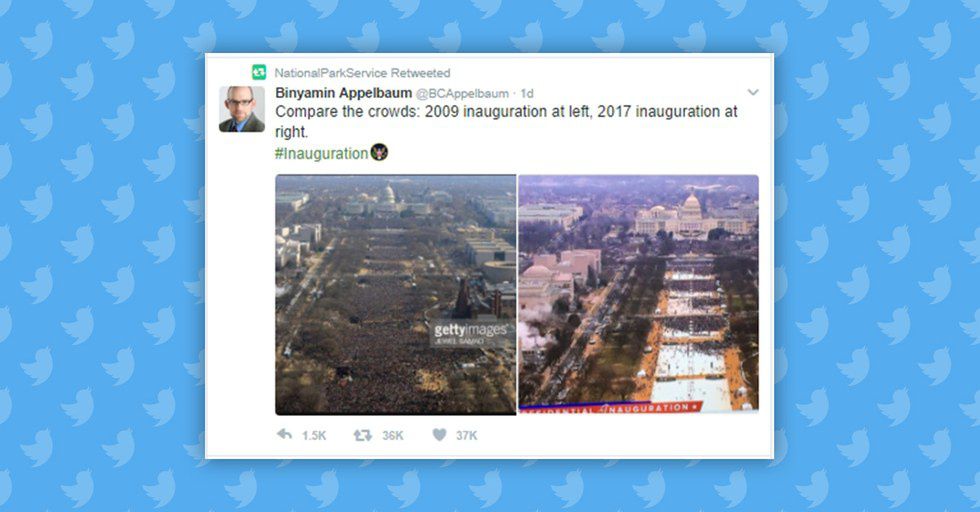Click the reply arrow icon

(x=284, y=434)
